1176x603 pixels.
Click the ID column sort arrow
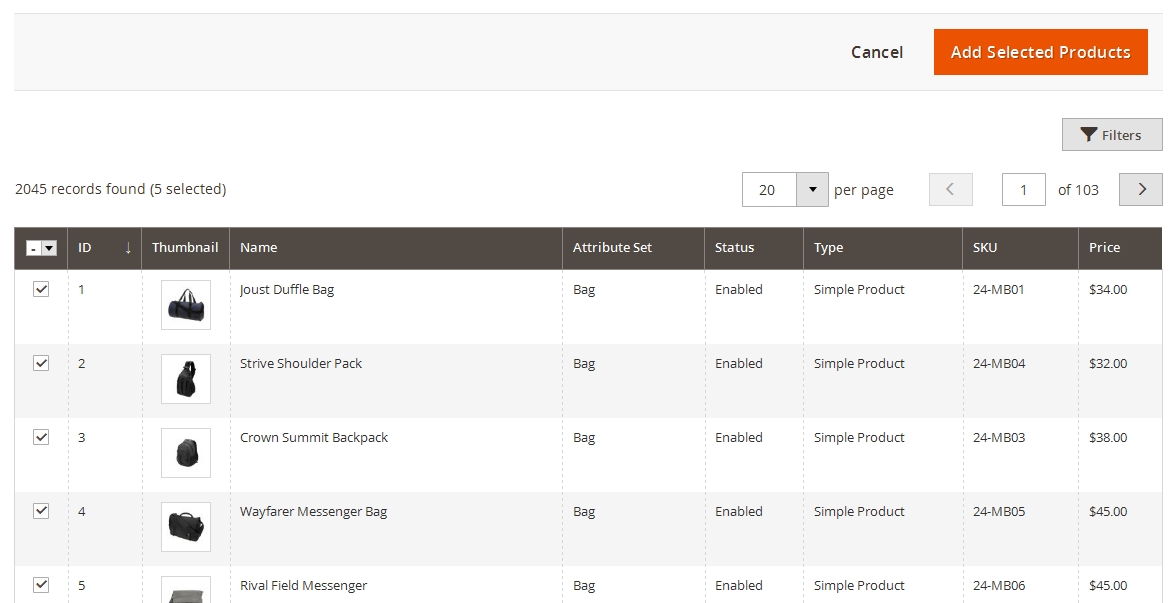click(128, 248)
